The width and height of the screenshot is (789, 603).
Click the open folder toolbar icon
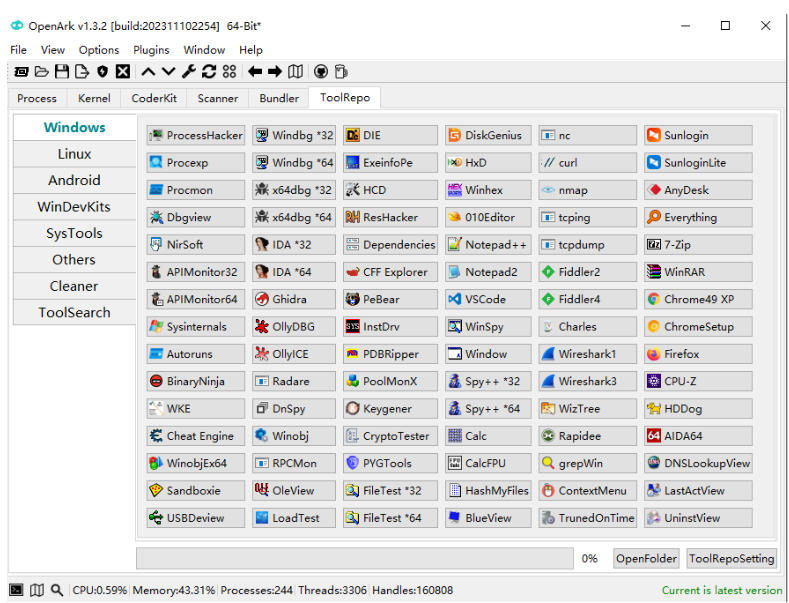42,72
